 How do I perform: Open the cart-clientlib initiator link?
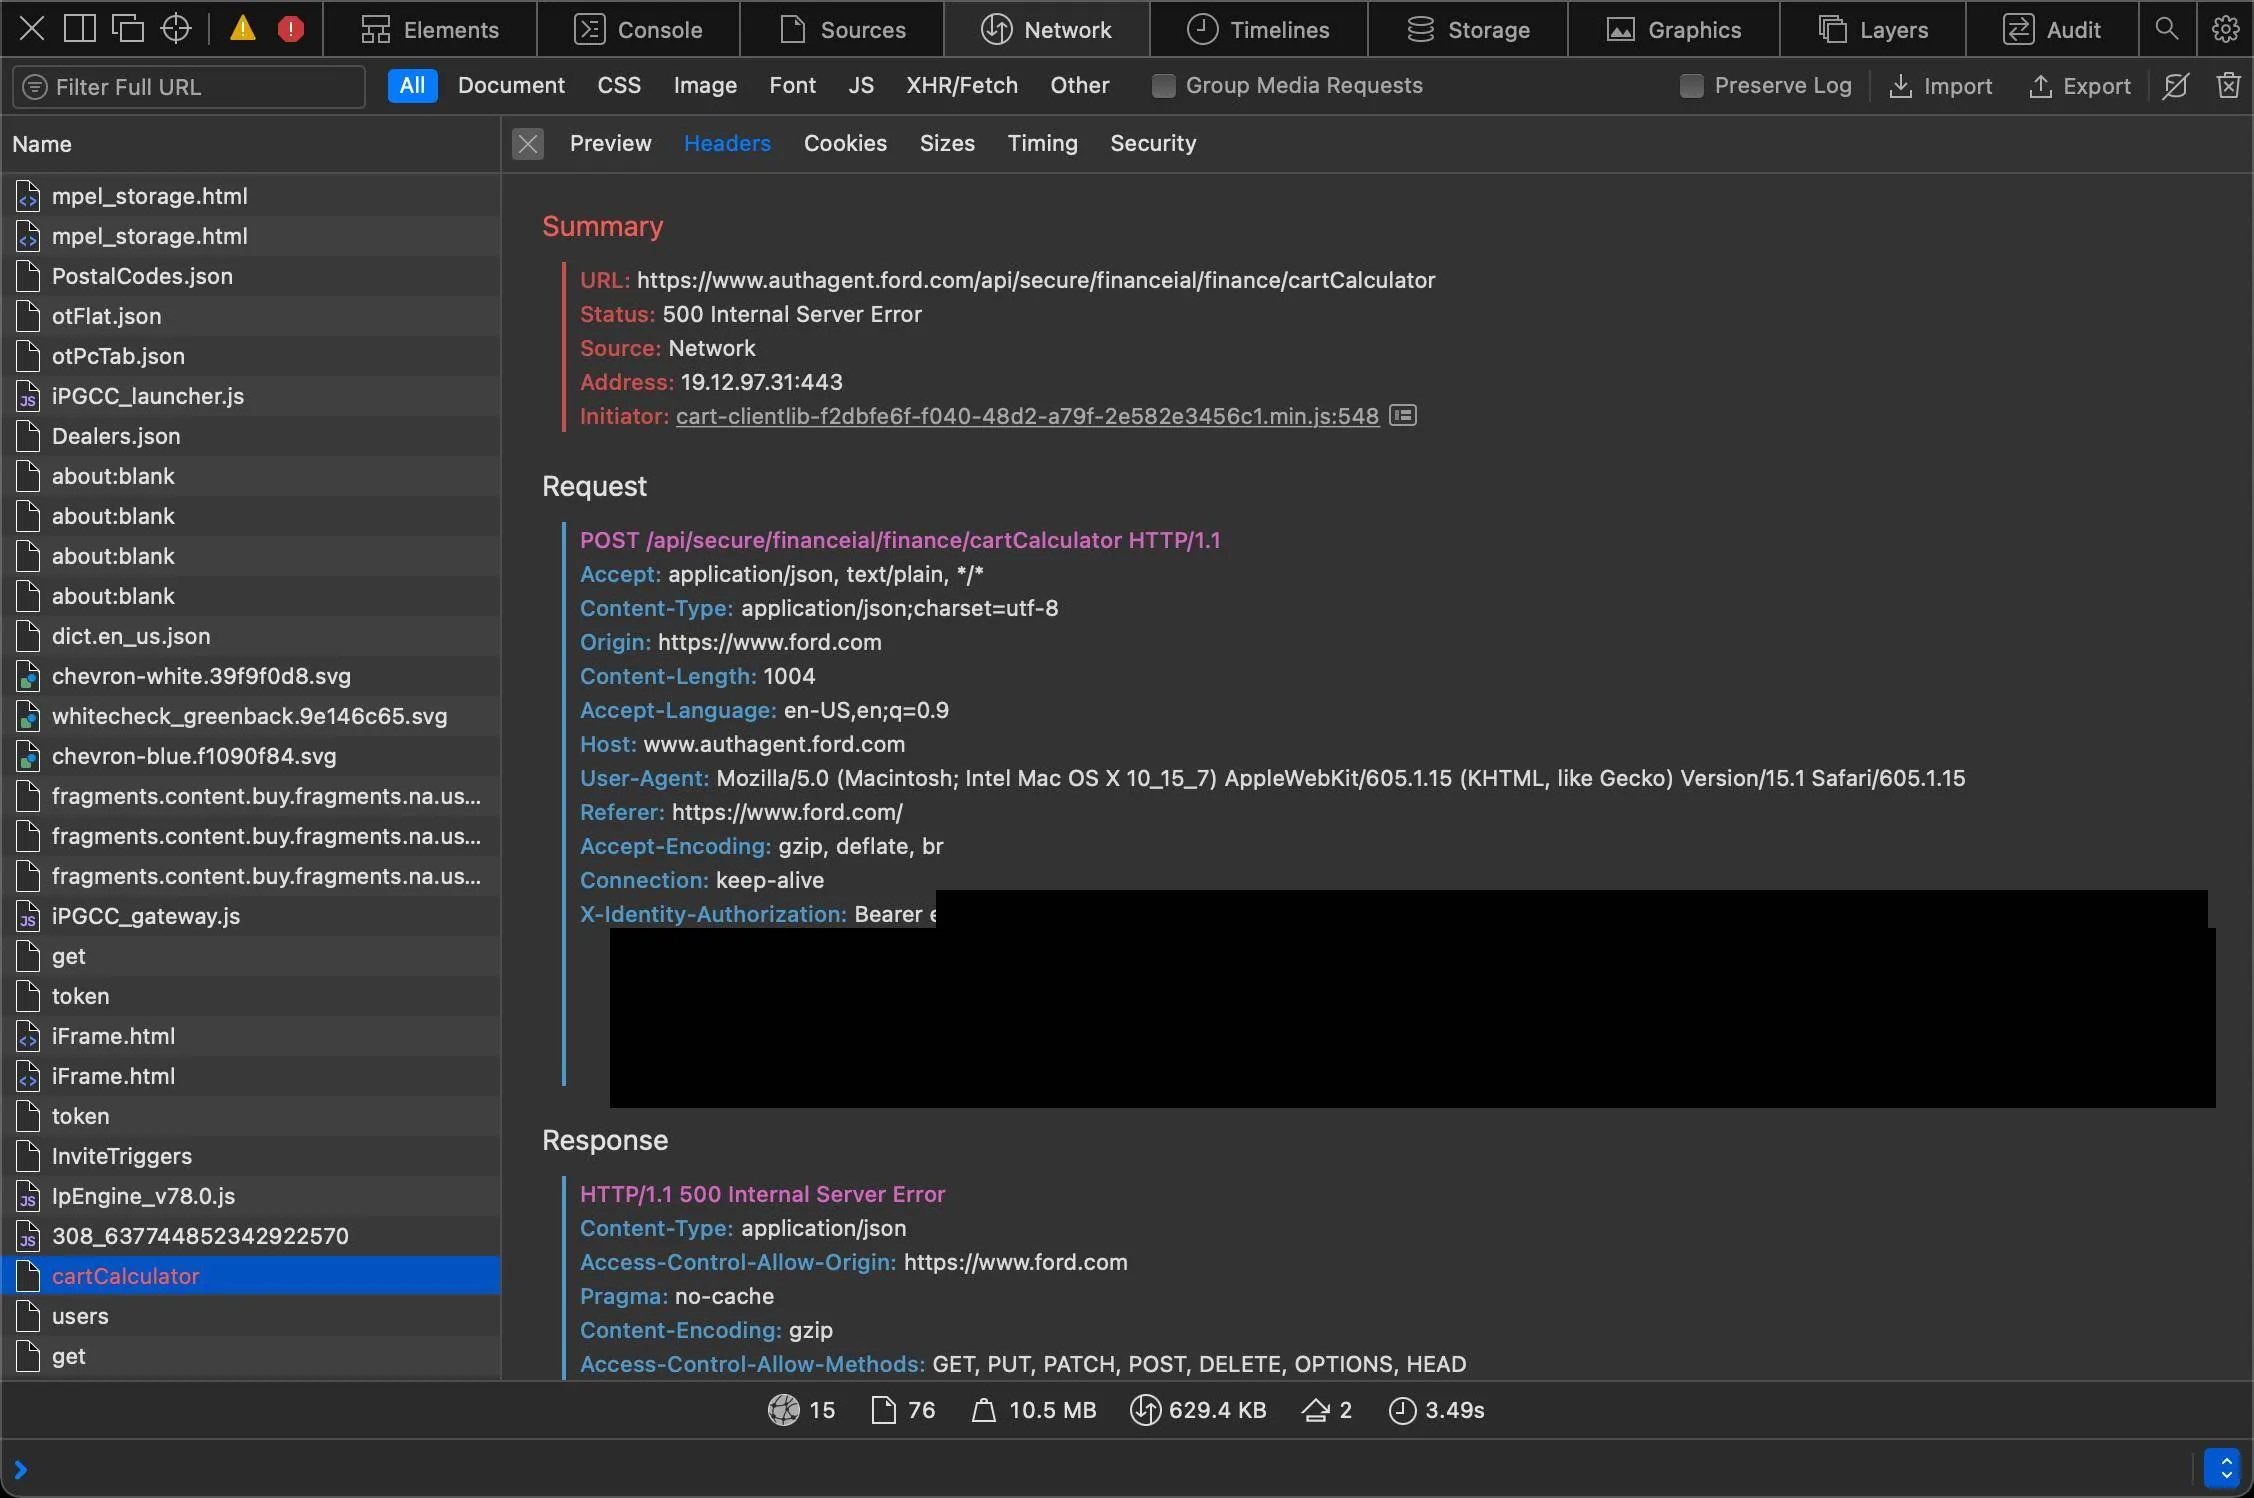1027,416
